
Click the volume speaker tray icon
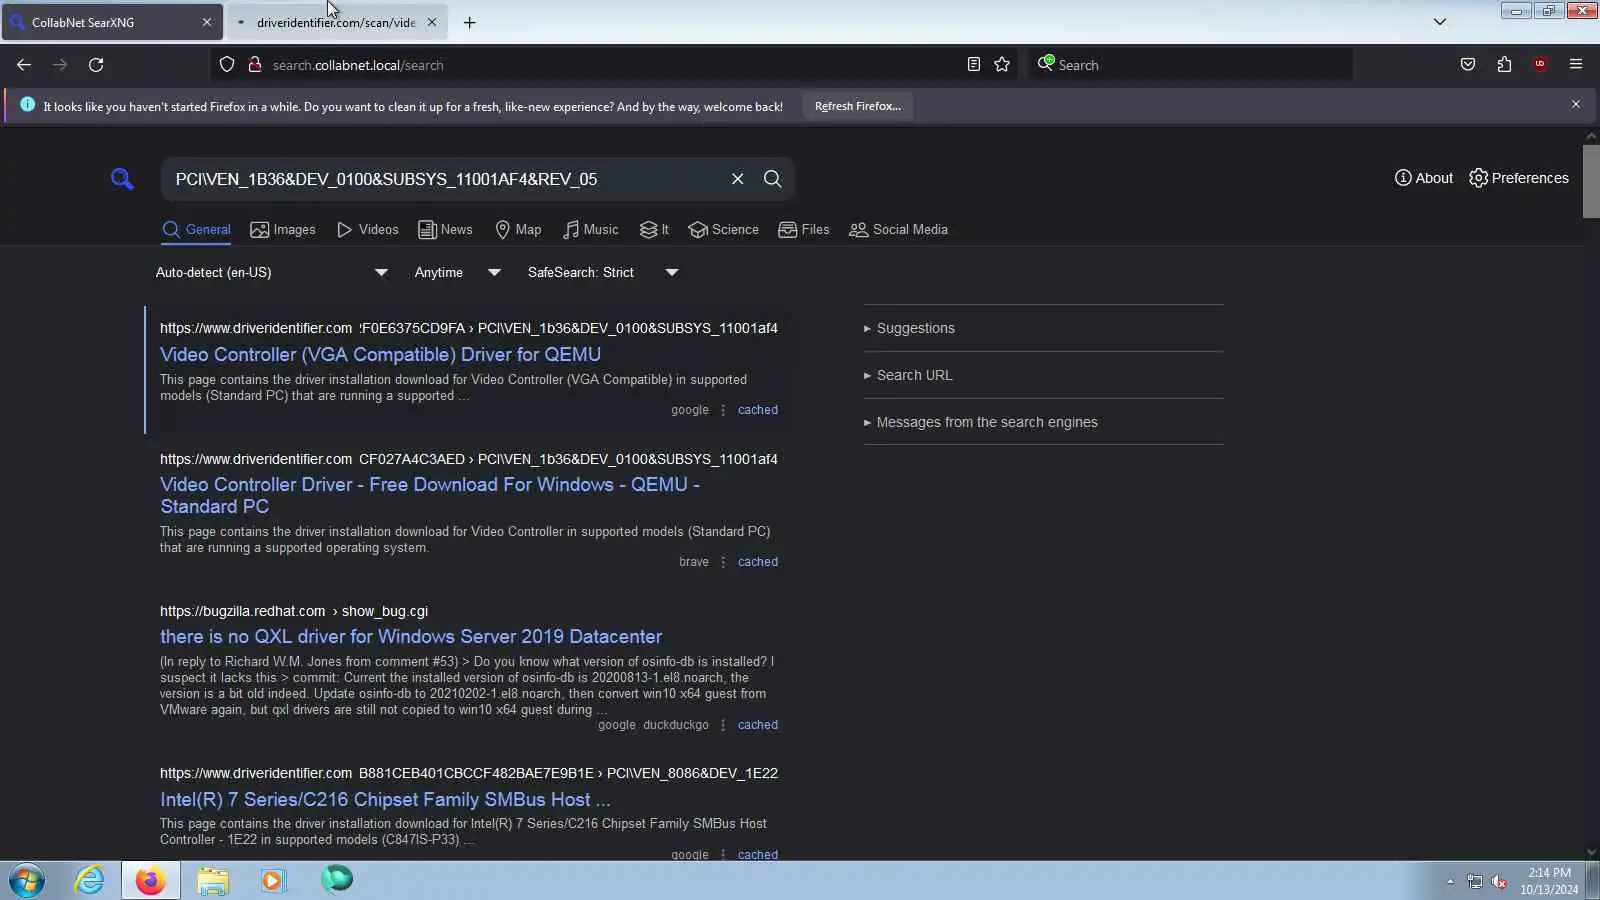(1499, 881)
